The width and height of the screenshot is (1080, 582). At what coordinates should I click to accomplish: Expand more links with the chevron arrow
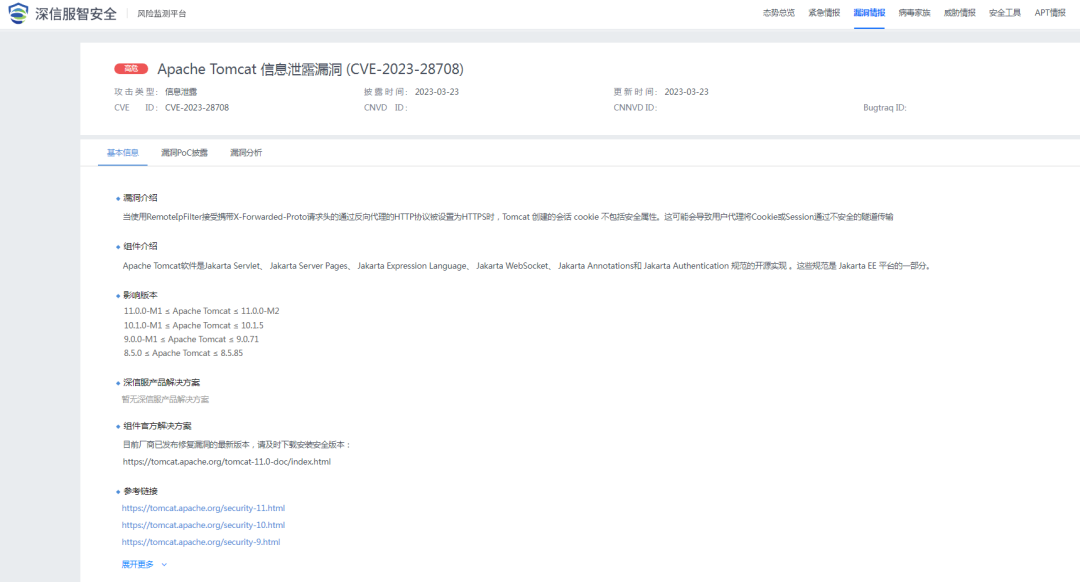[164, 565]
